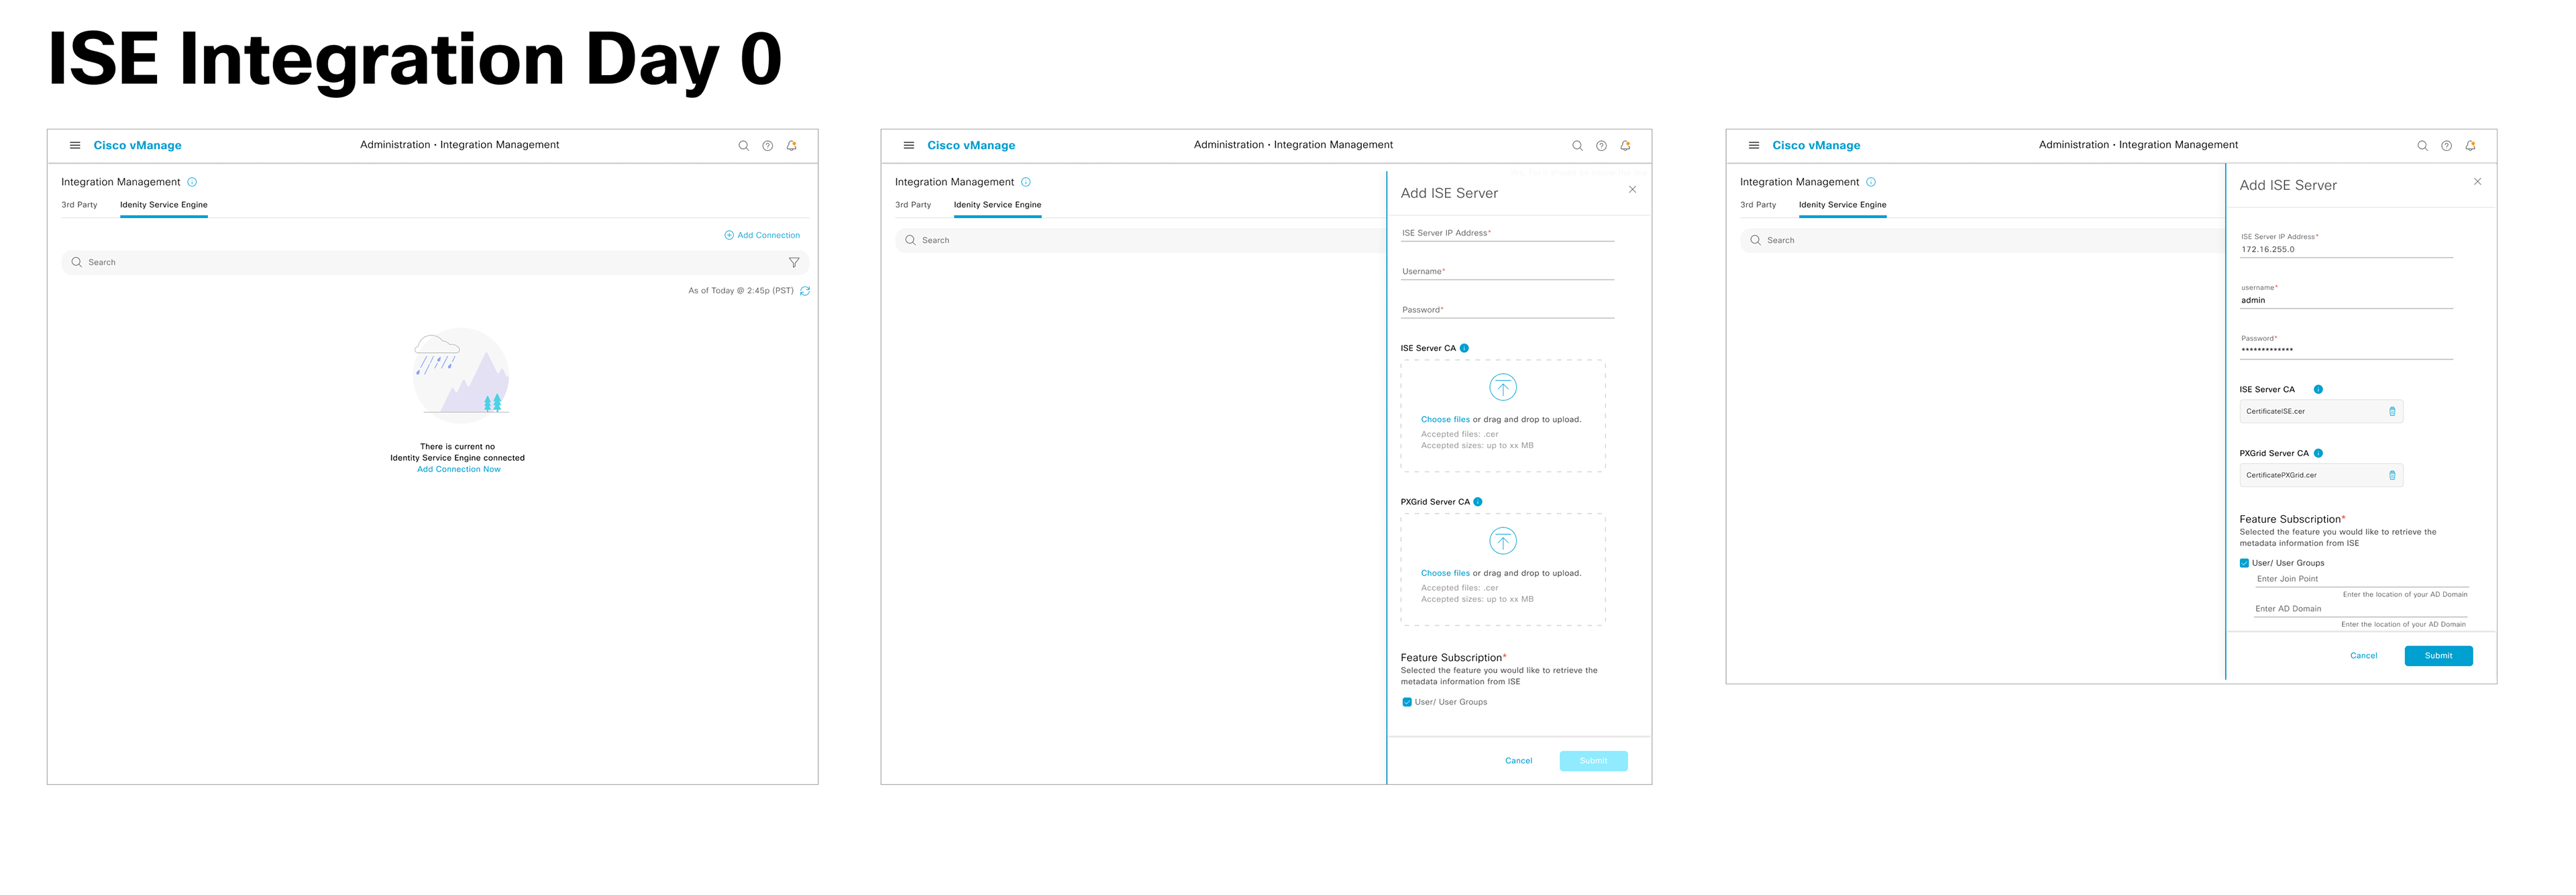The height and width of the screenshot is (895, 2576).
Task: Click ISE Server CA info icon in filled form
Action: (2318, 390)
